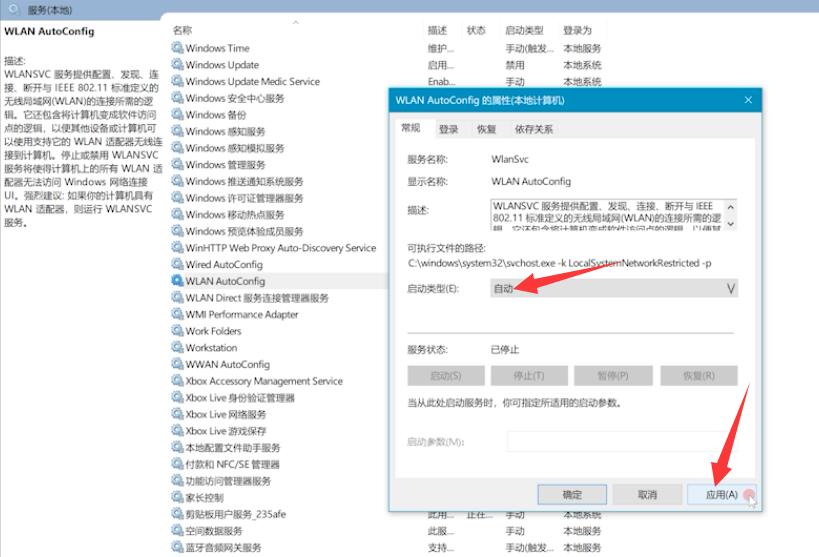The width and height of the screenshot is (819, 557).
Task: Click the gear icon beside Windows Time
Action: (x=178, y=48)
